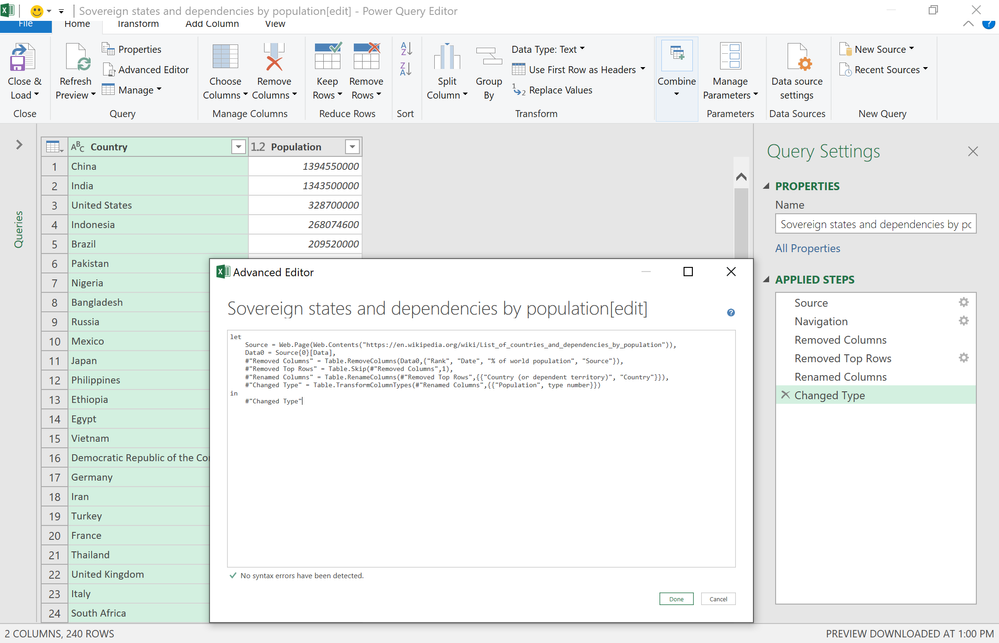Click the Remove Columns icon
999x643 pixels.
(x=272, y=59)
